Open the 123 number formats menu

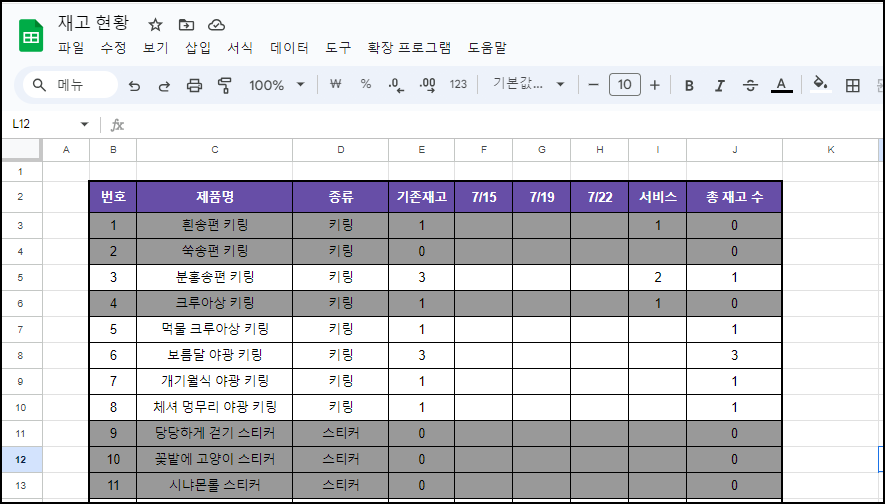click(x=458, y=85)
